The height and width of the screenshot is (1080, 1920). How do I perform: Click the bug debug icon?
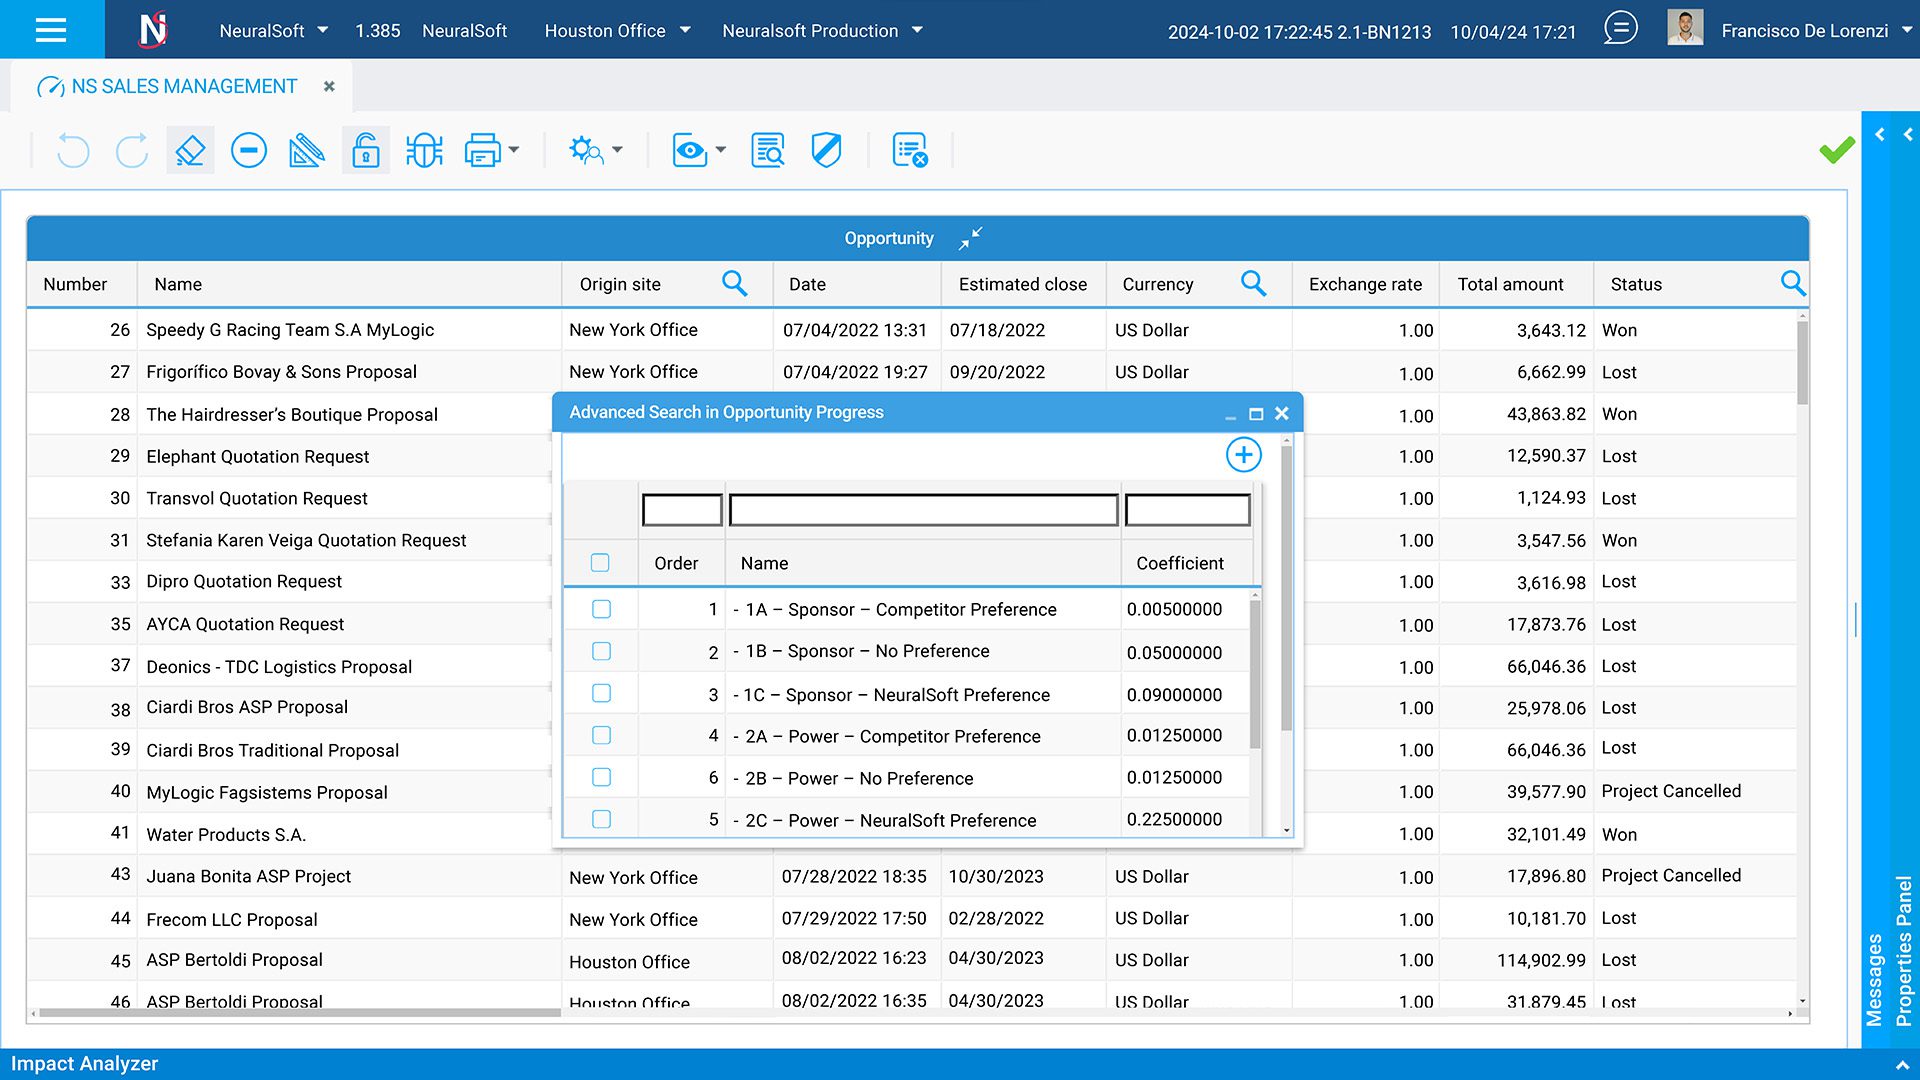tap(424, 151)
